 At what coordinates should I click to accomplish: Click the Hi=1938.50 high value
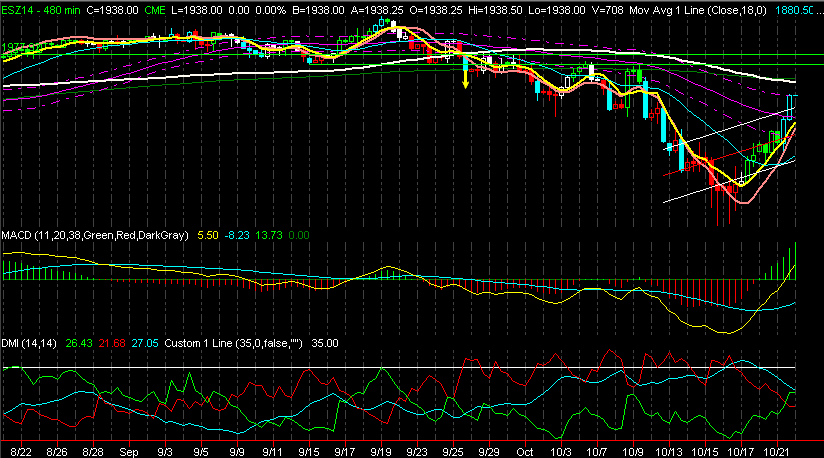(x=494, y=10)
